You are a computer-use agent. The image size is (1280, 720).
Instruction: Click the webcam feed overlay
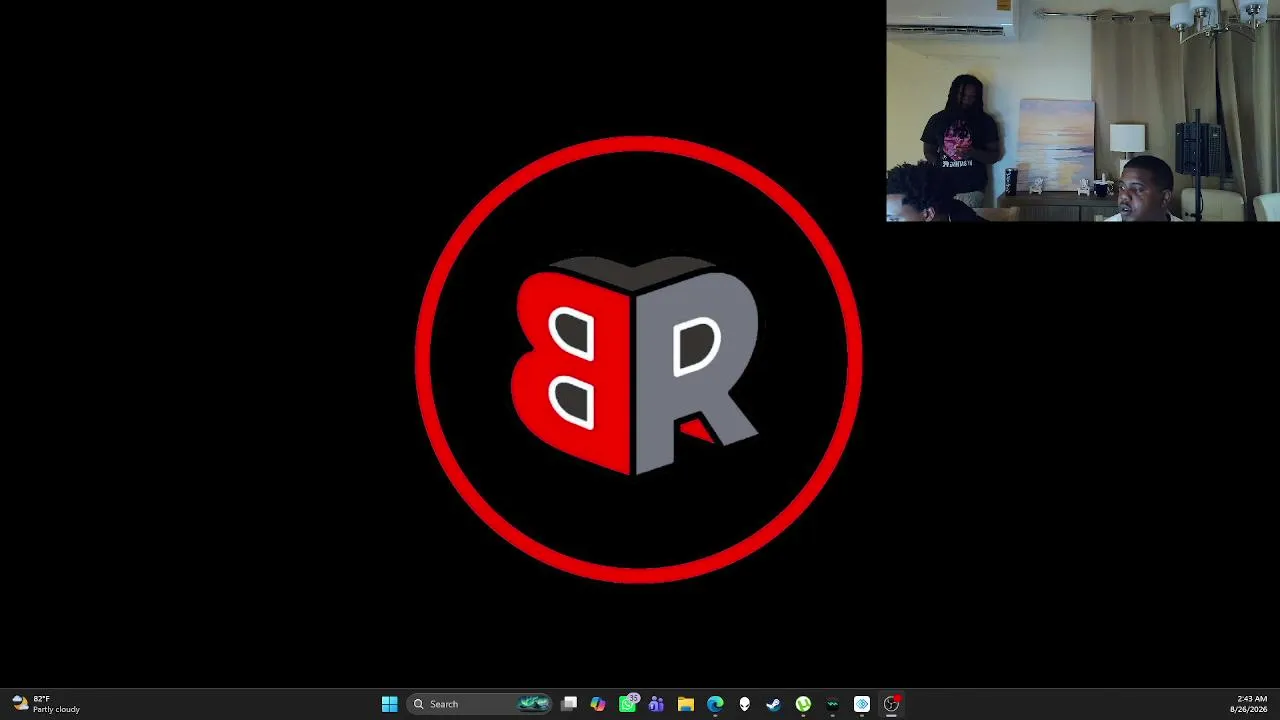click(1083, 110)
